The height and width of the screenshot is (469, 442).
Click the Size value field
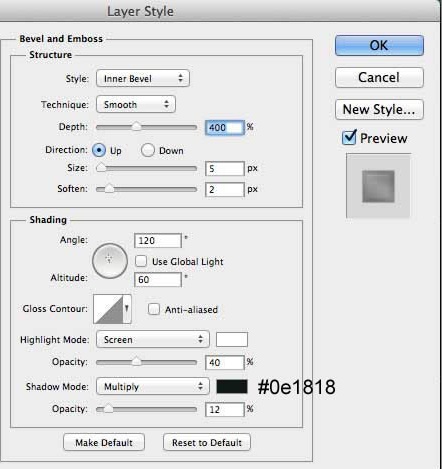click(225, 169)
